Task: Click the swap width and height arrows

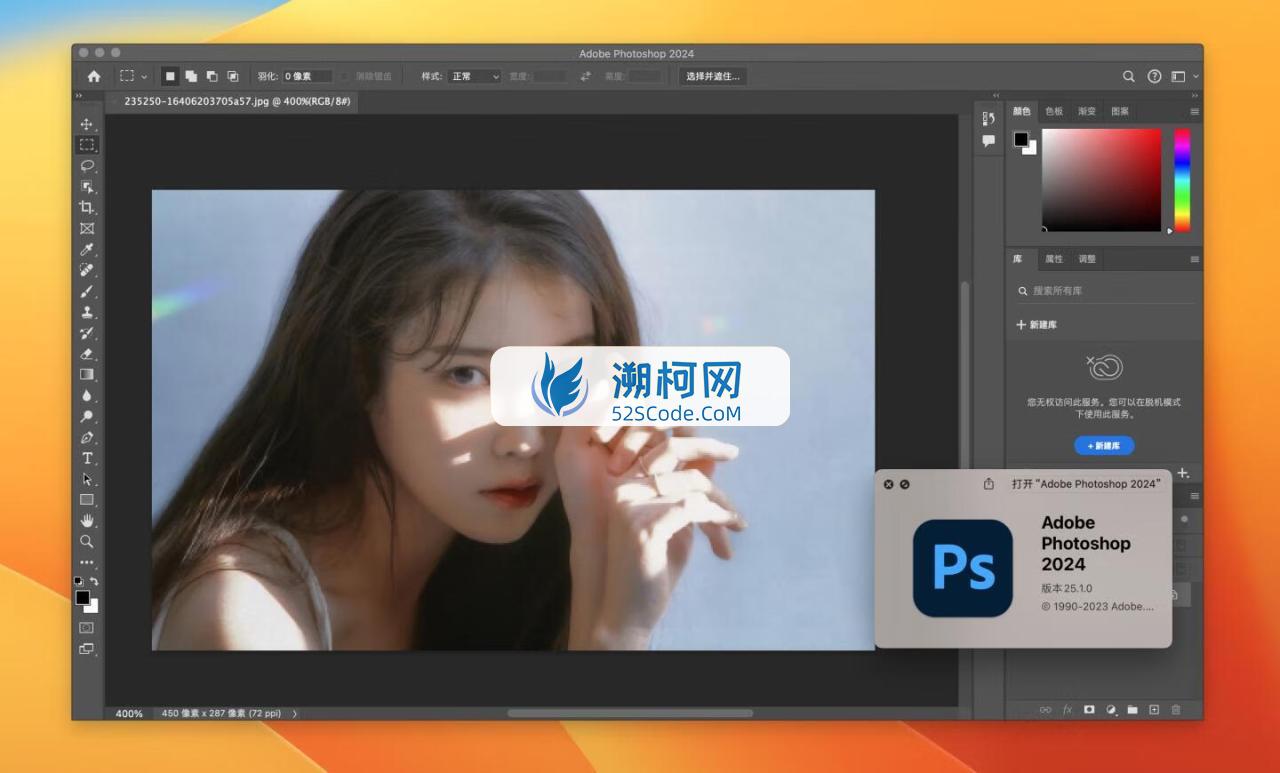Action: pyautogui.click(x=585, y=76)
